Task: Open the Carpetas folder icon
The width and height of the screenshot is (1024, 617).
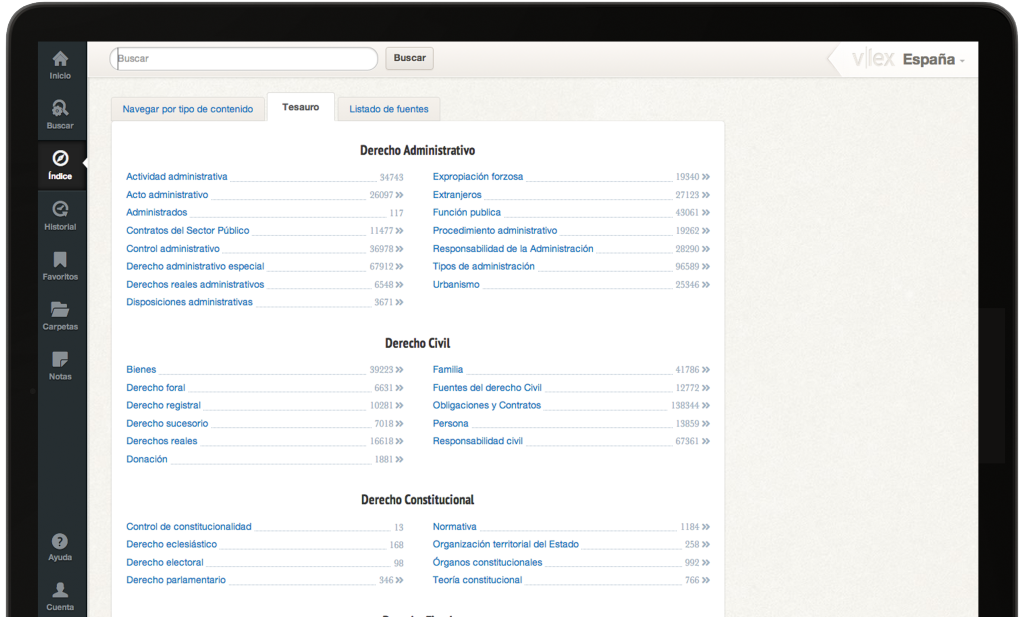Action: point(60,310)
